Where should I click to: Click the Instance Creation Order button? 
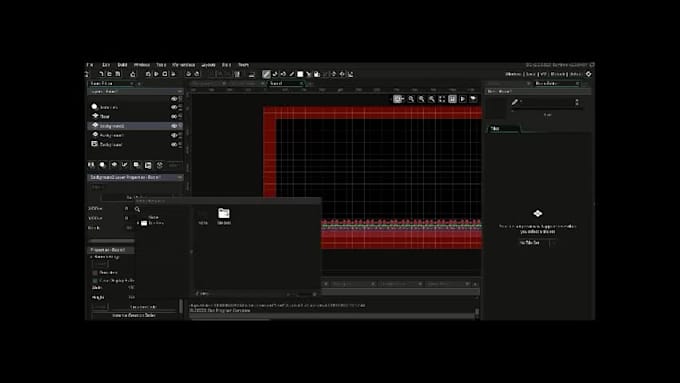click(134, 315)
